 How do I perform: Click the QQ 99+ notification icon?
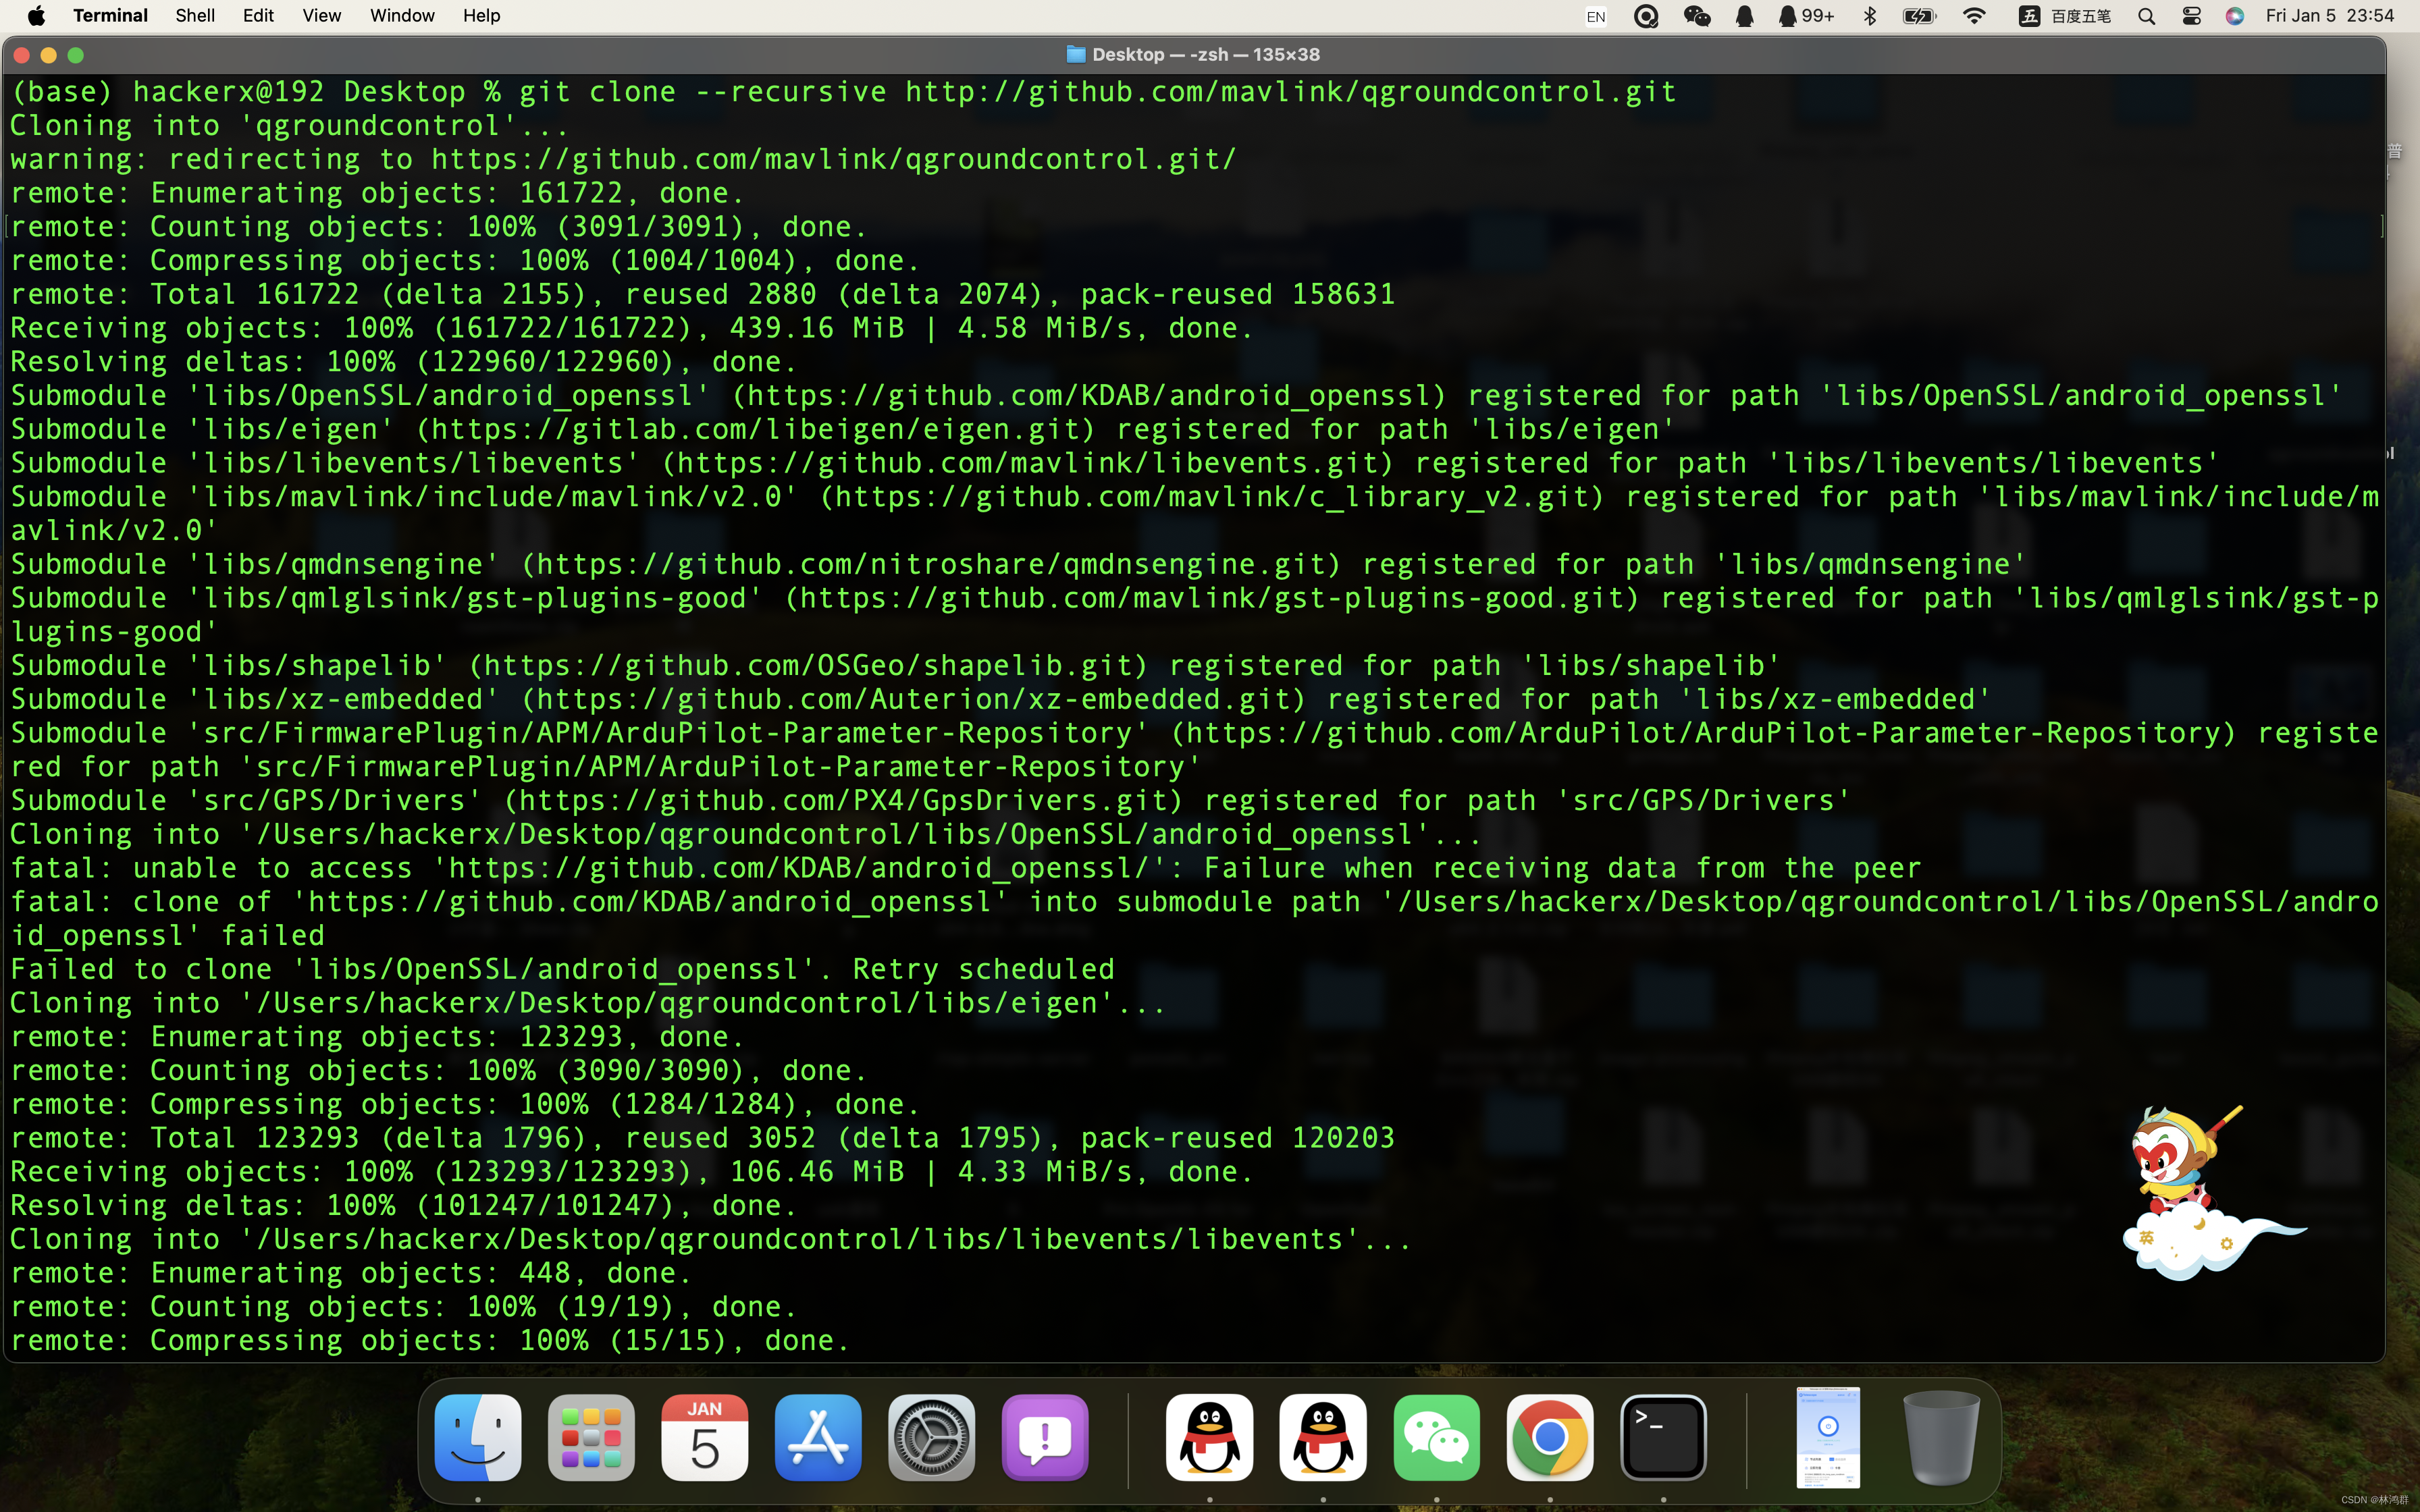pos(1806,16)
